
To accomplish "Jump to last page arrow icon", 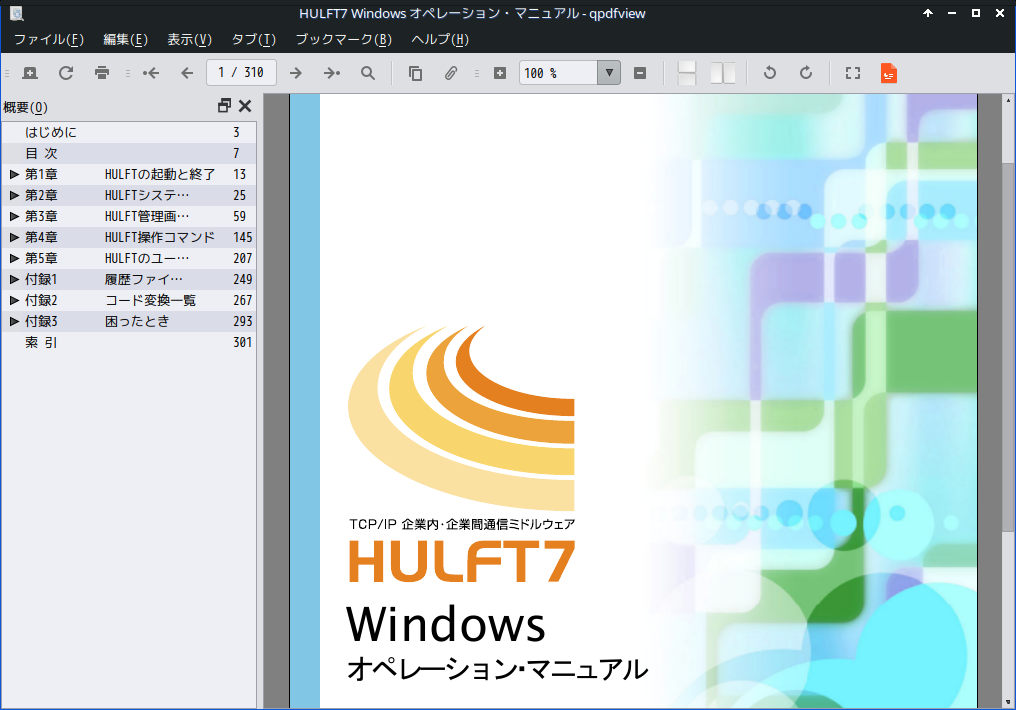I will point(332,73).
